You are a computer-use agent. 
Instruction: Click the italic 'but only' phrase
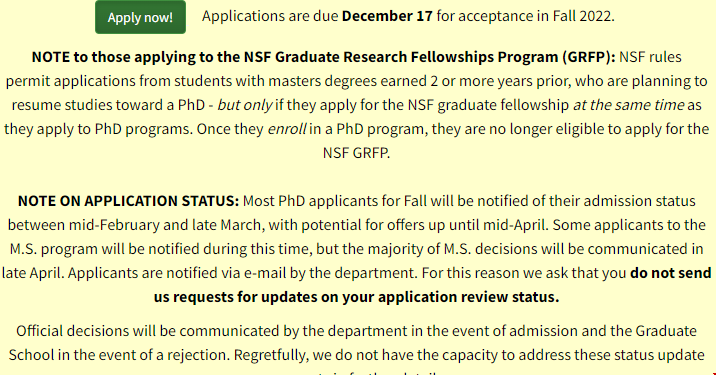(x=245, y=105)
